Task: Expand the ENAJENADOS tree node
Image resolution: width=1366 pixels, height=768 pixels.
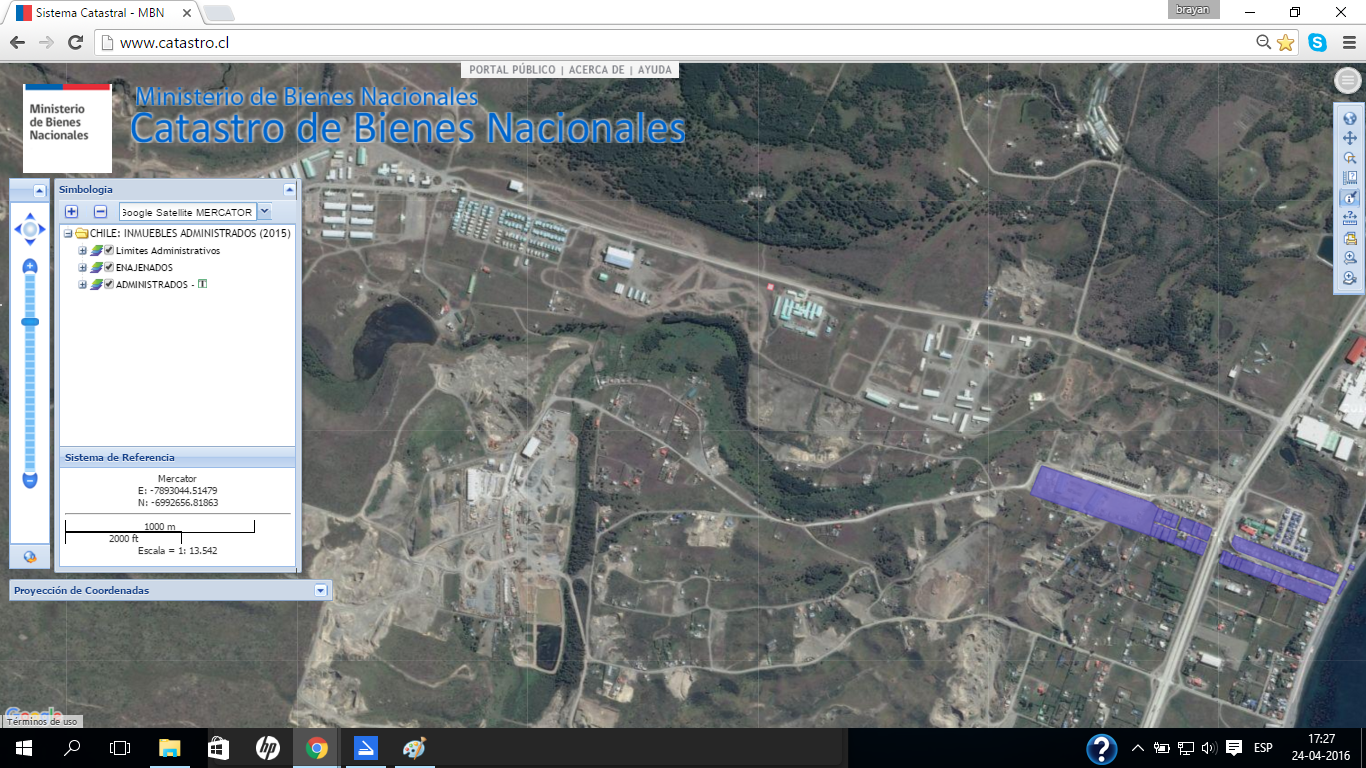Action: click(x=83, y=267)
